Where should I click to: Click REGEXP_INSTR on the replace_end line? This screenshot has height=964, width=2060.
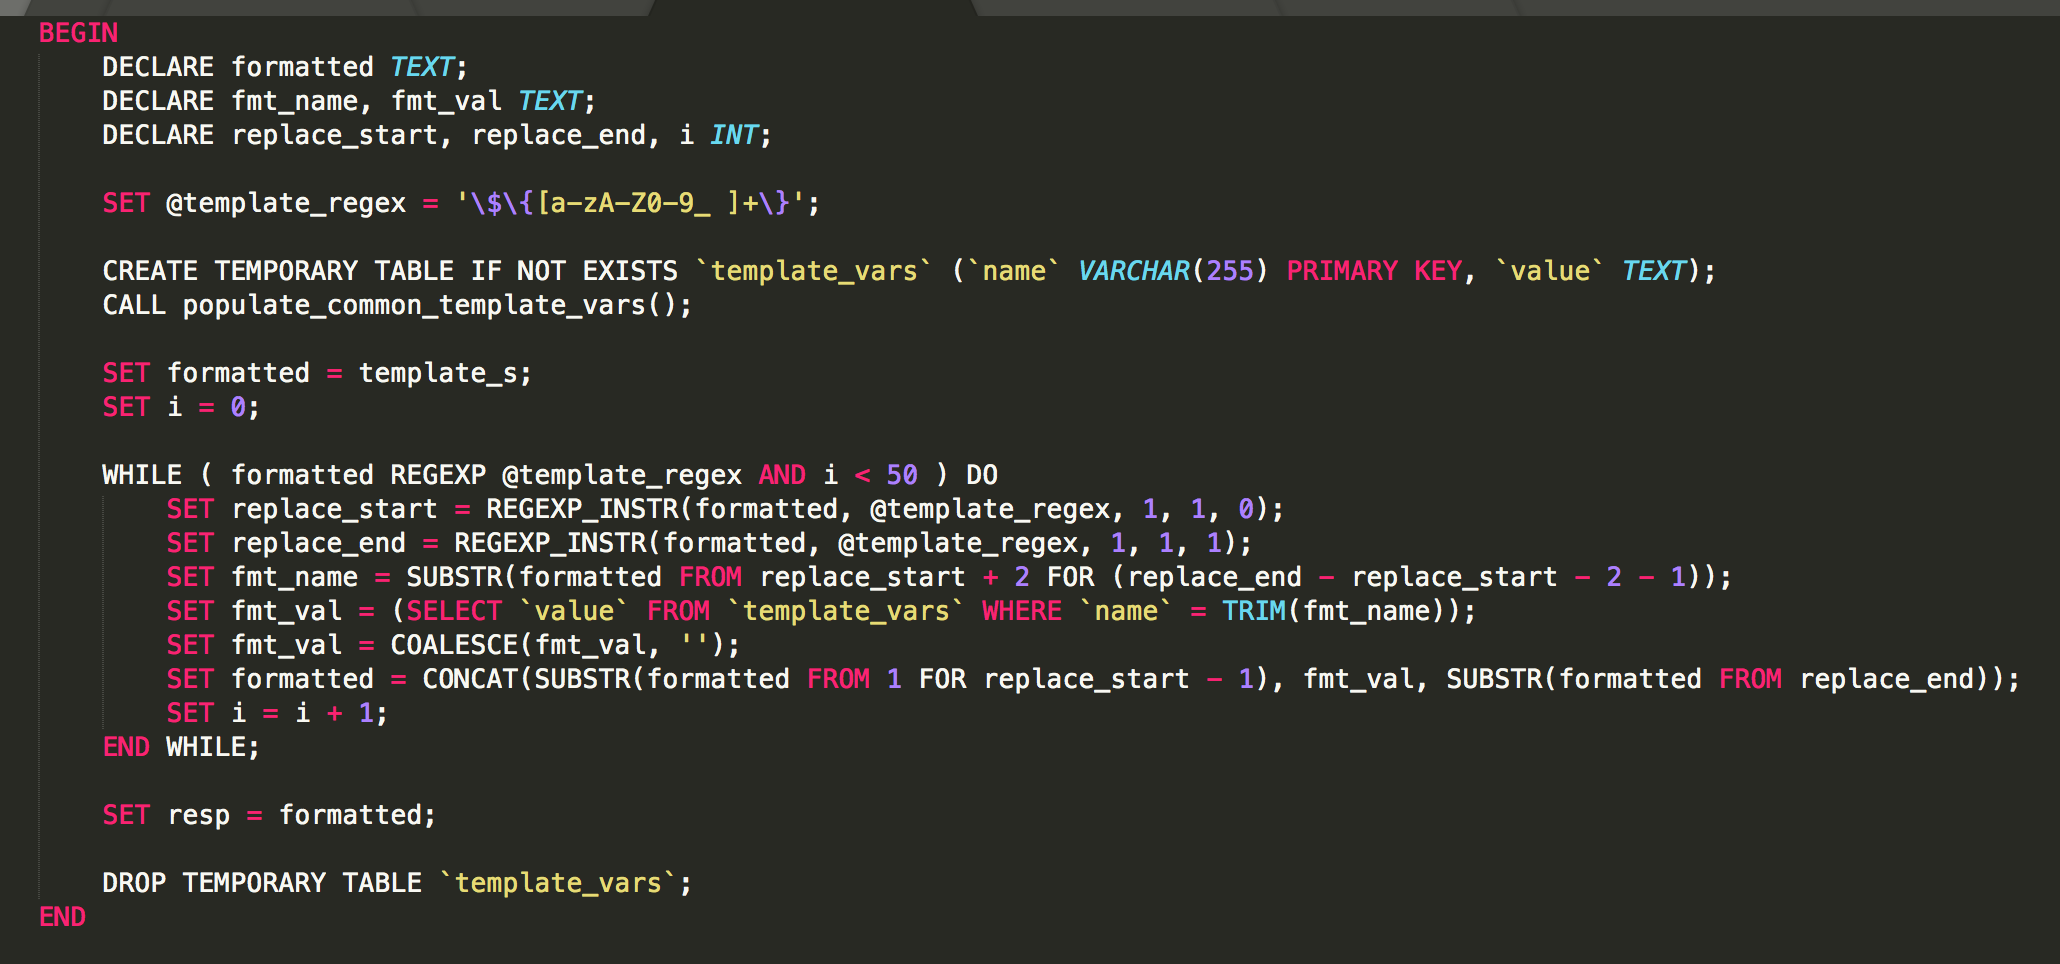[550, 543]
